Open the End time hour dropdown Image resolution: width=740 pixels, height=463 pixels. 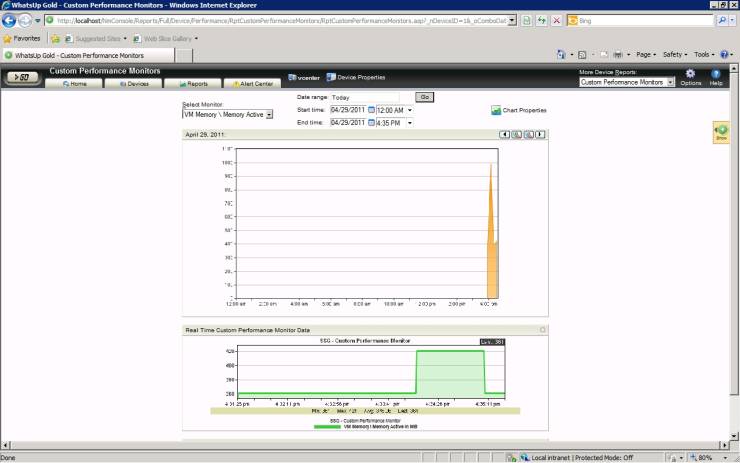pyautogui.click(x=409, y=123)
